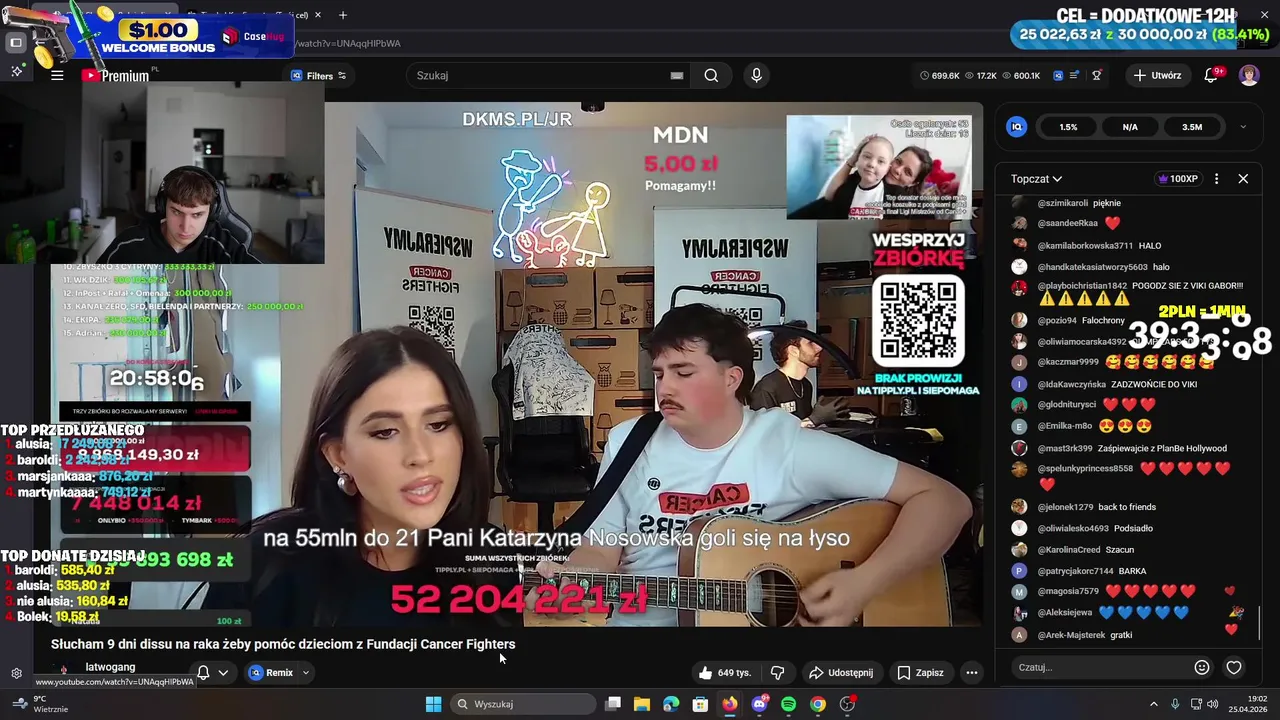Open the Utwórz create button
The width and height of the screenshot is (1280, 720).
[1157, 75]
